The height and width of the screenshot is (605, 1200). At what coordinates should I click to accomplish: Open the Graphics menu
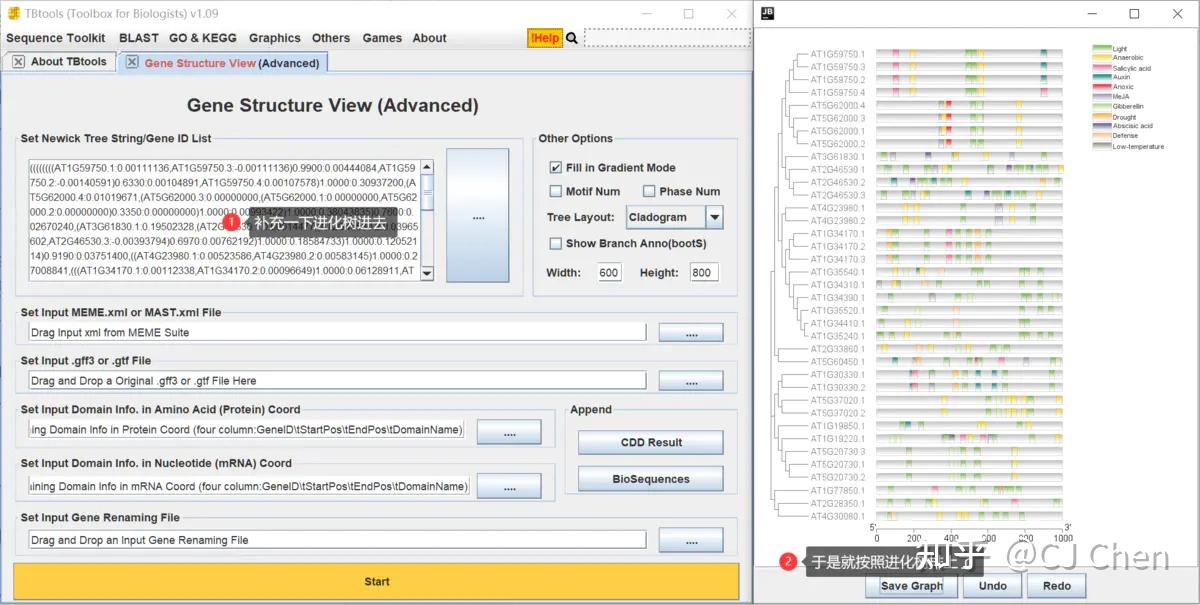tap(274, 37)
